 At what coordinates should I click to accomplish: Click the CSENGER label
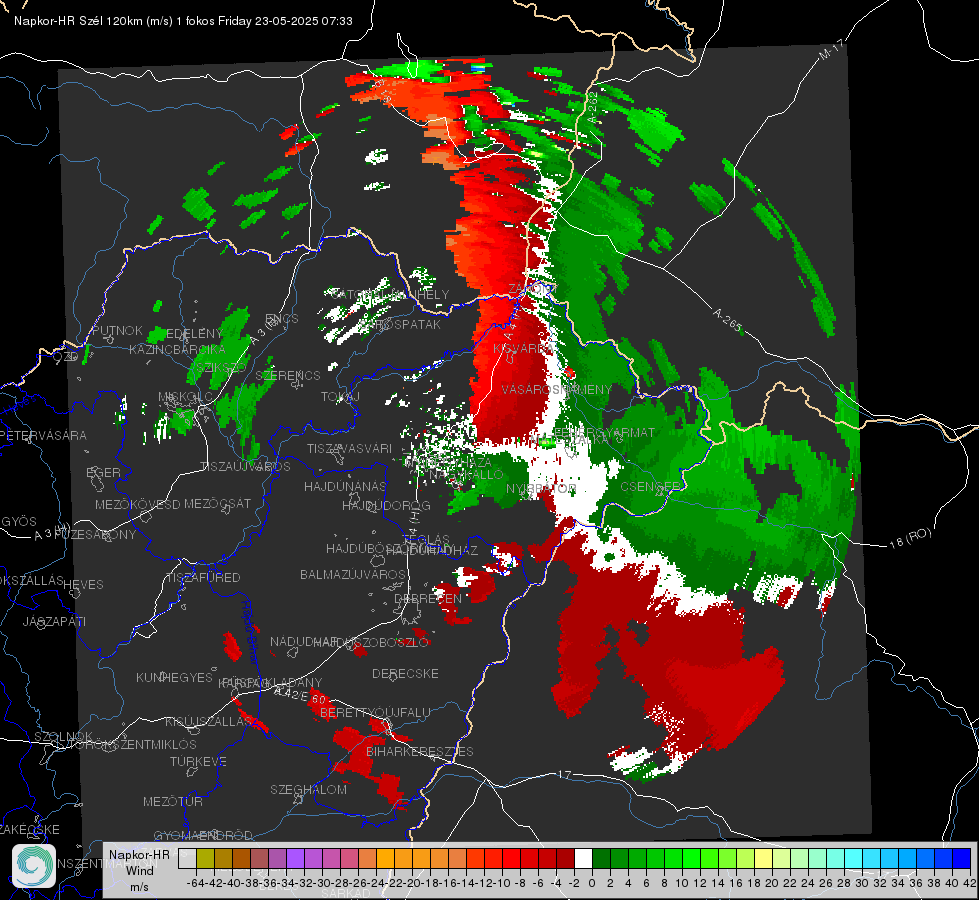[x=651, y=487]
